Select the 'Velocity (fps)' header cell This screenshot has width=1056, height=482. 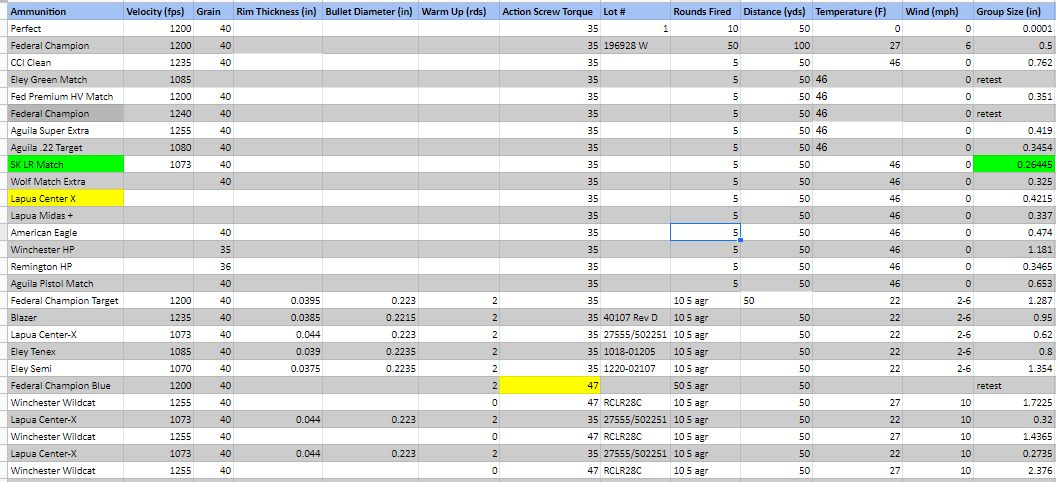pyautogui.click(x=159, y=12)
